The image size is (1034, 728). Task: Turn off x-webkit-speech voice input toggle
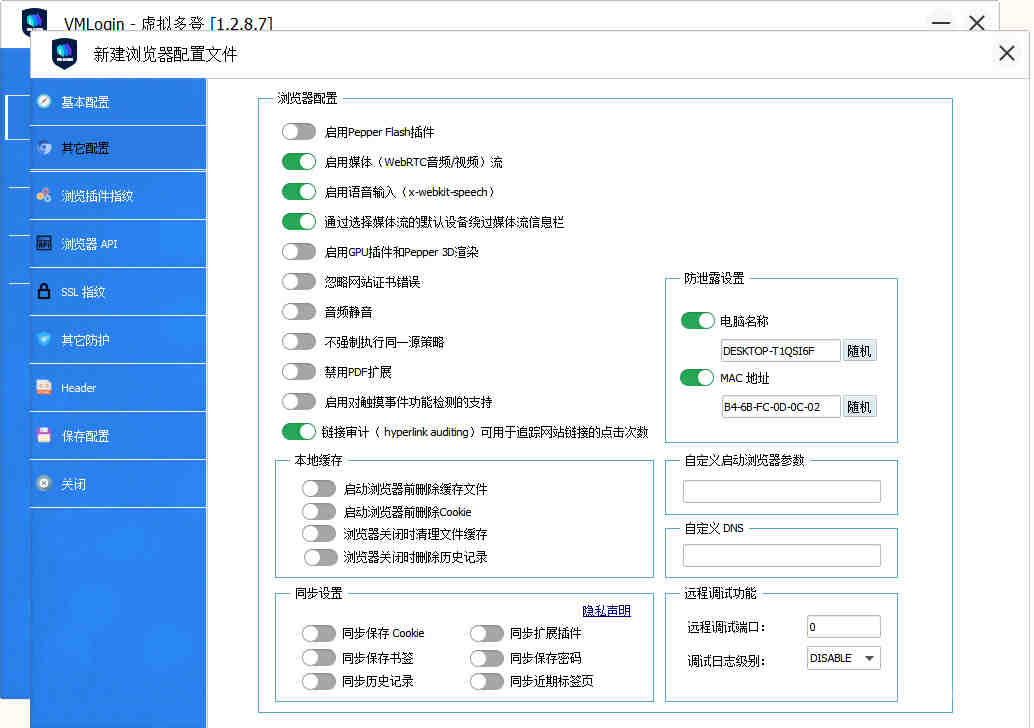coord(299,192)
